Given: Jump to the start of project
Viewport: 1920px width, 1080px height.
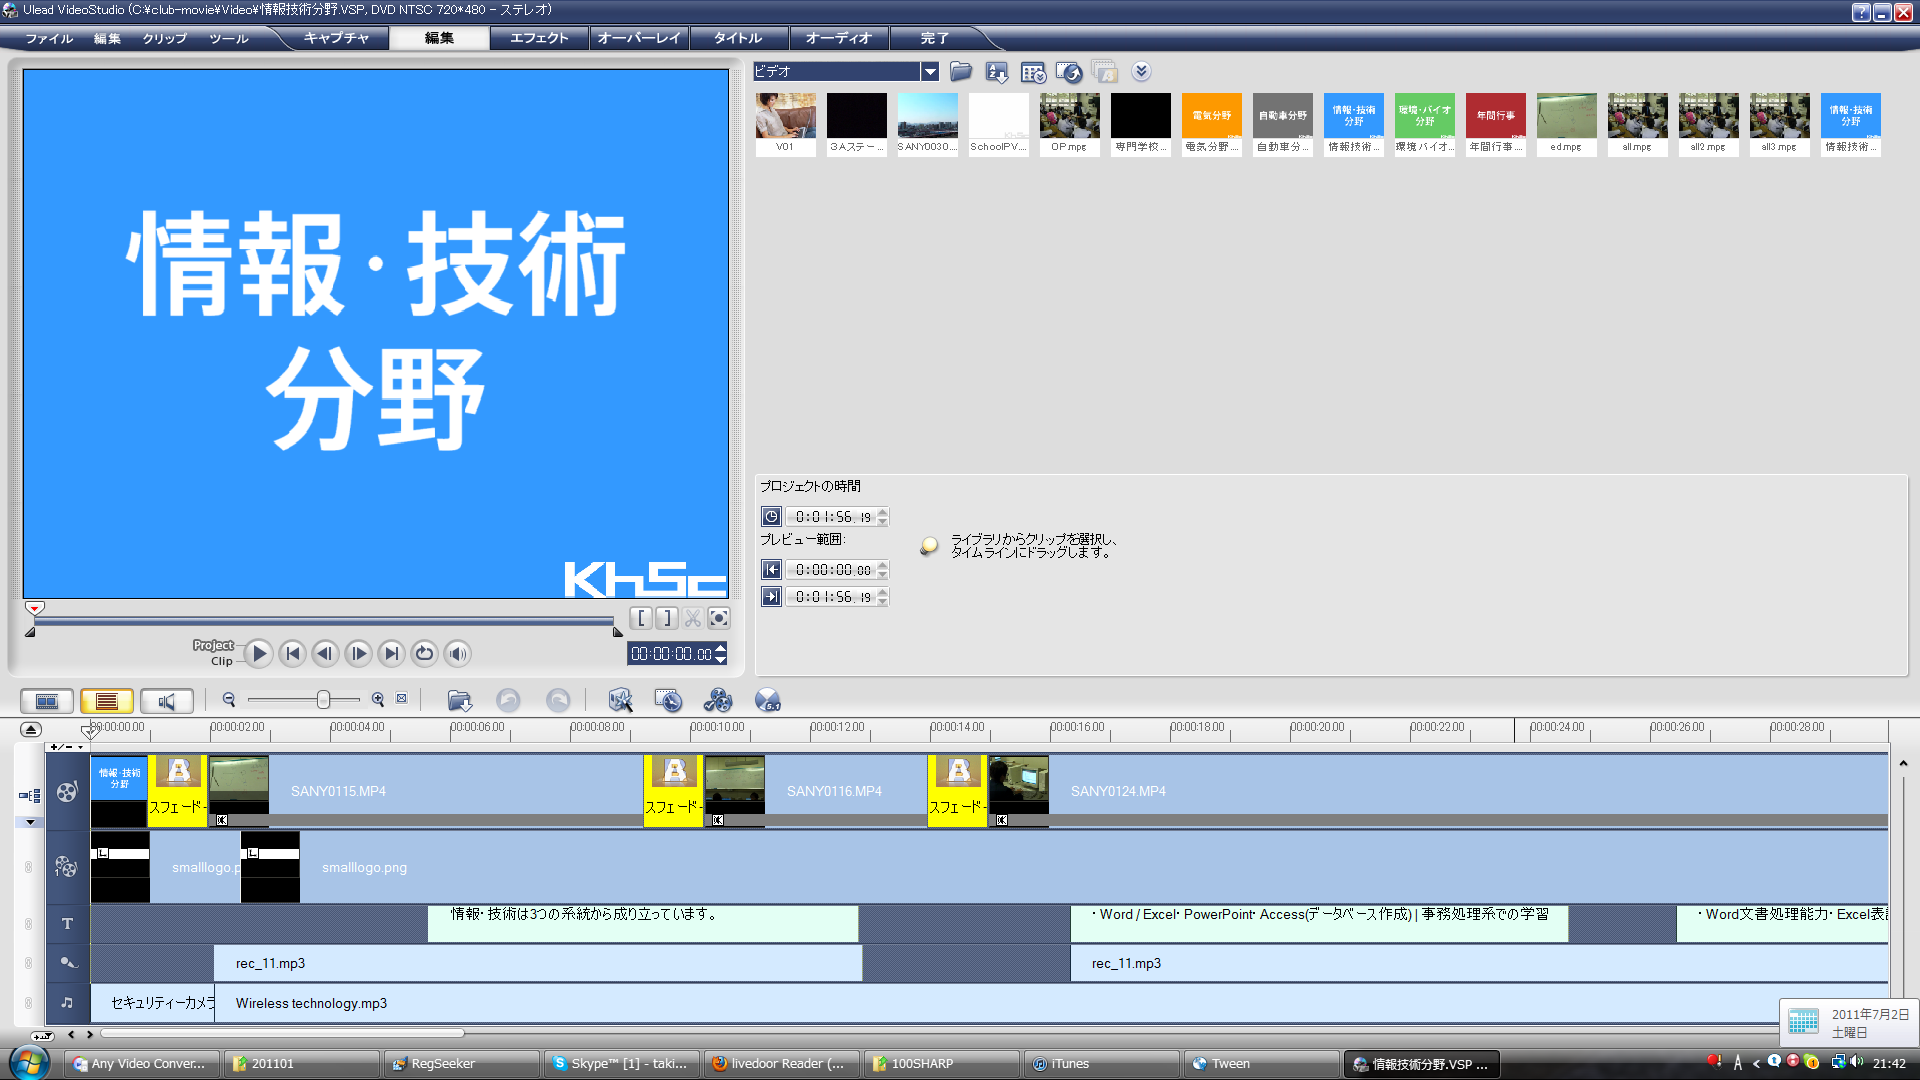Looking at the screenshot, I should [x=292, y=653].
